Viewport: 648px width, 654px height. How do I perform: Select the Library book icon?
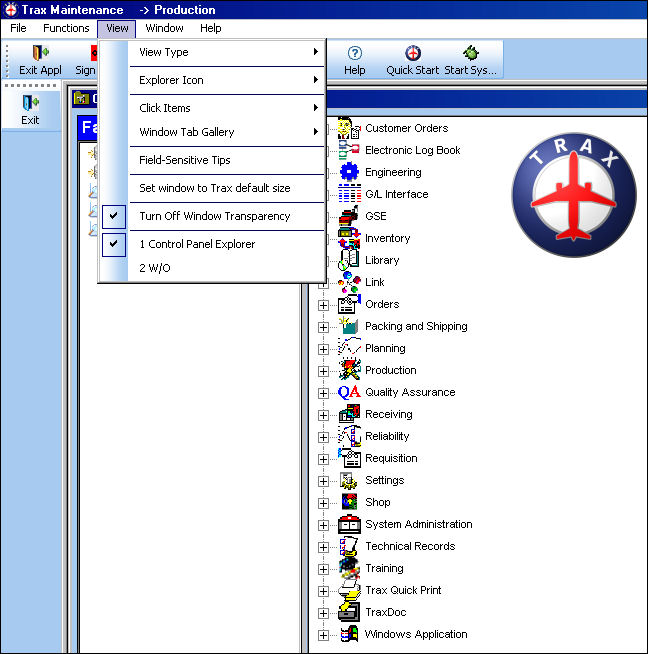point(349,260)
